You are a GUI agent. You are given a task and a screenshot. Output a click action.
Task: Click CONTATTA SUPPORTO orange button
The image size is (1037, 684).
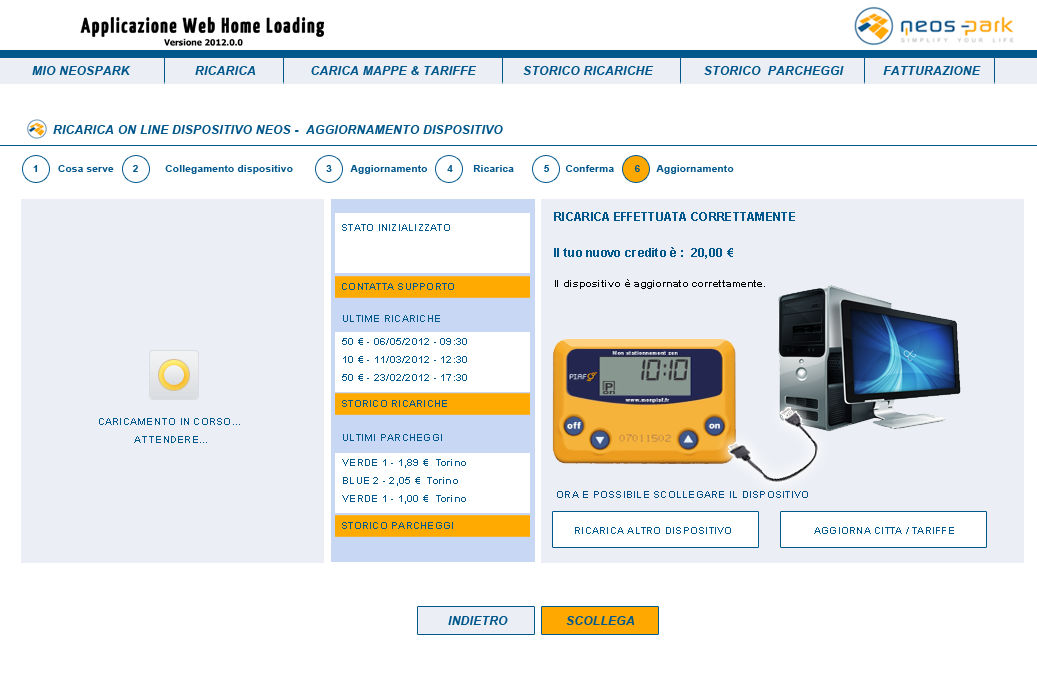click(x=433, y=286)
